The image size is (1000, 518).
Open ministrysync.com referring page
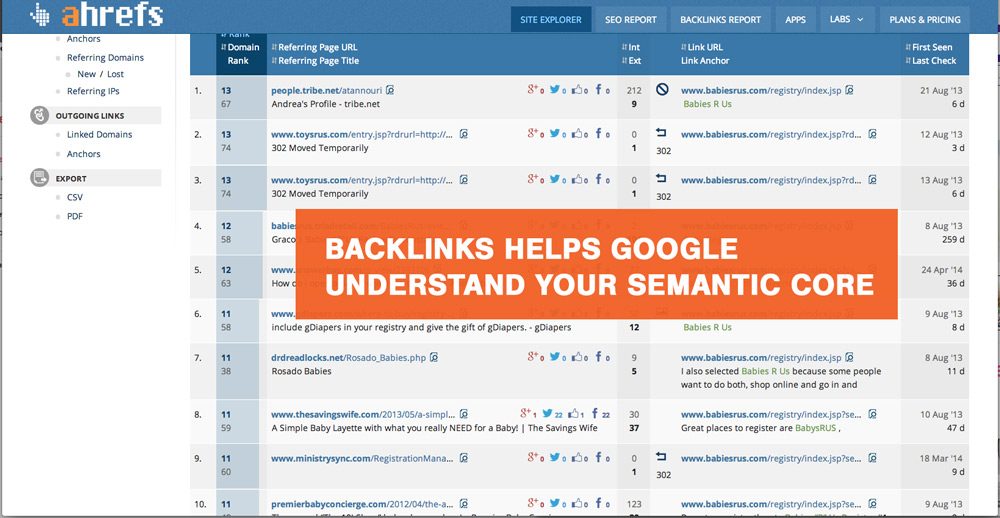tap(362, 459)
